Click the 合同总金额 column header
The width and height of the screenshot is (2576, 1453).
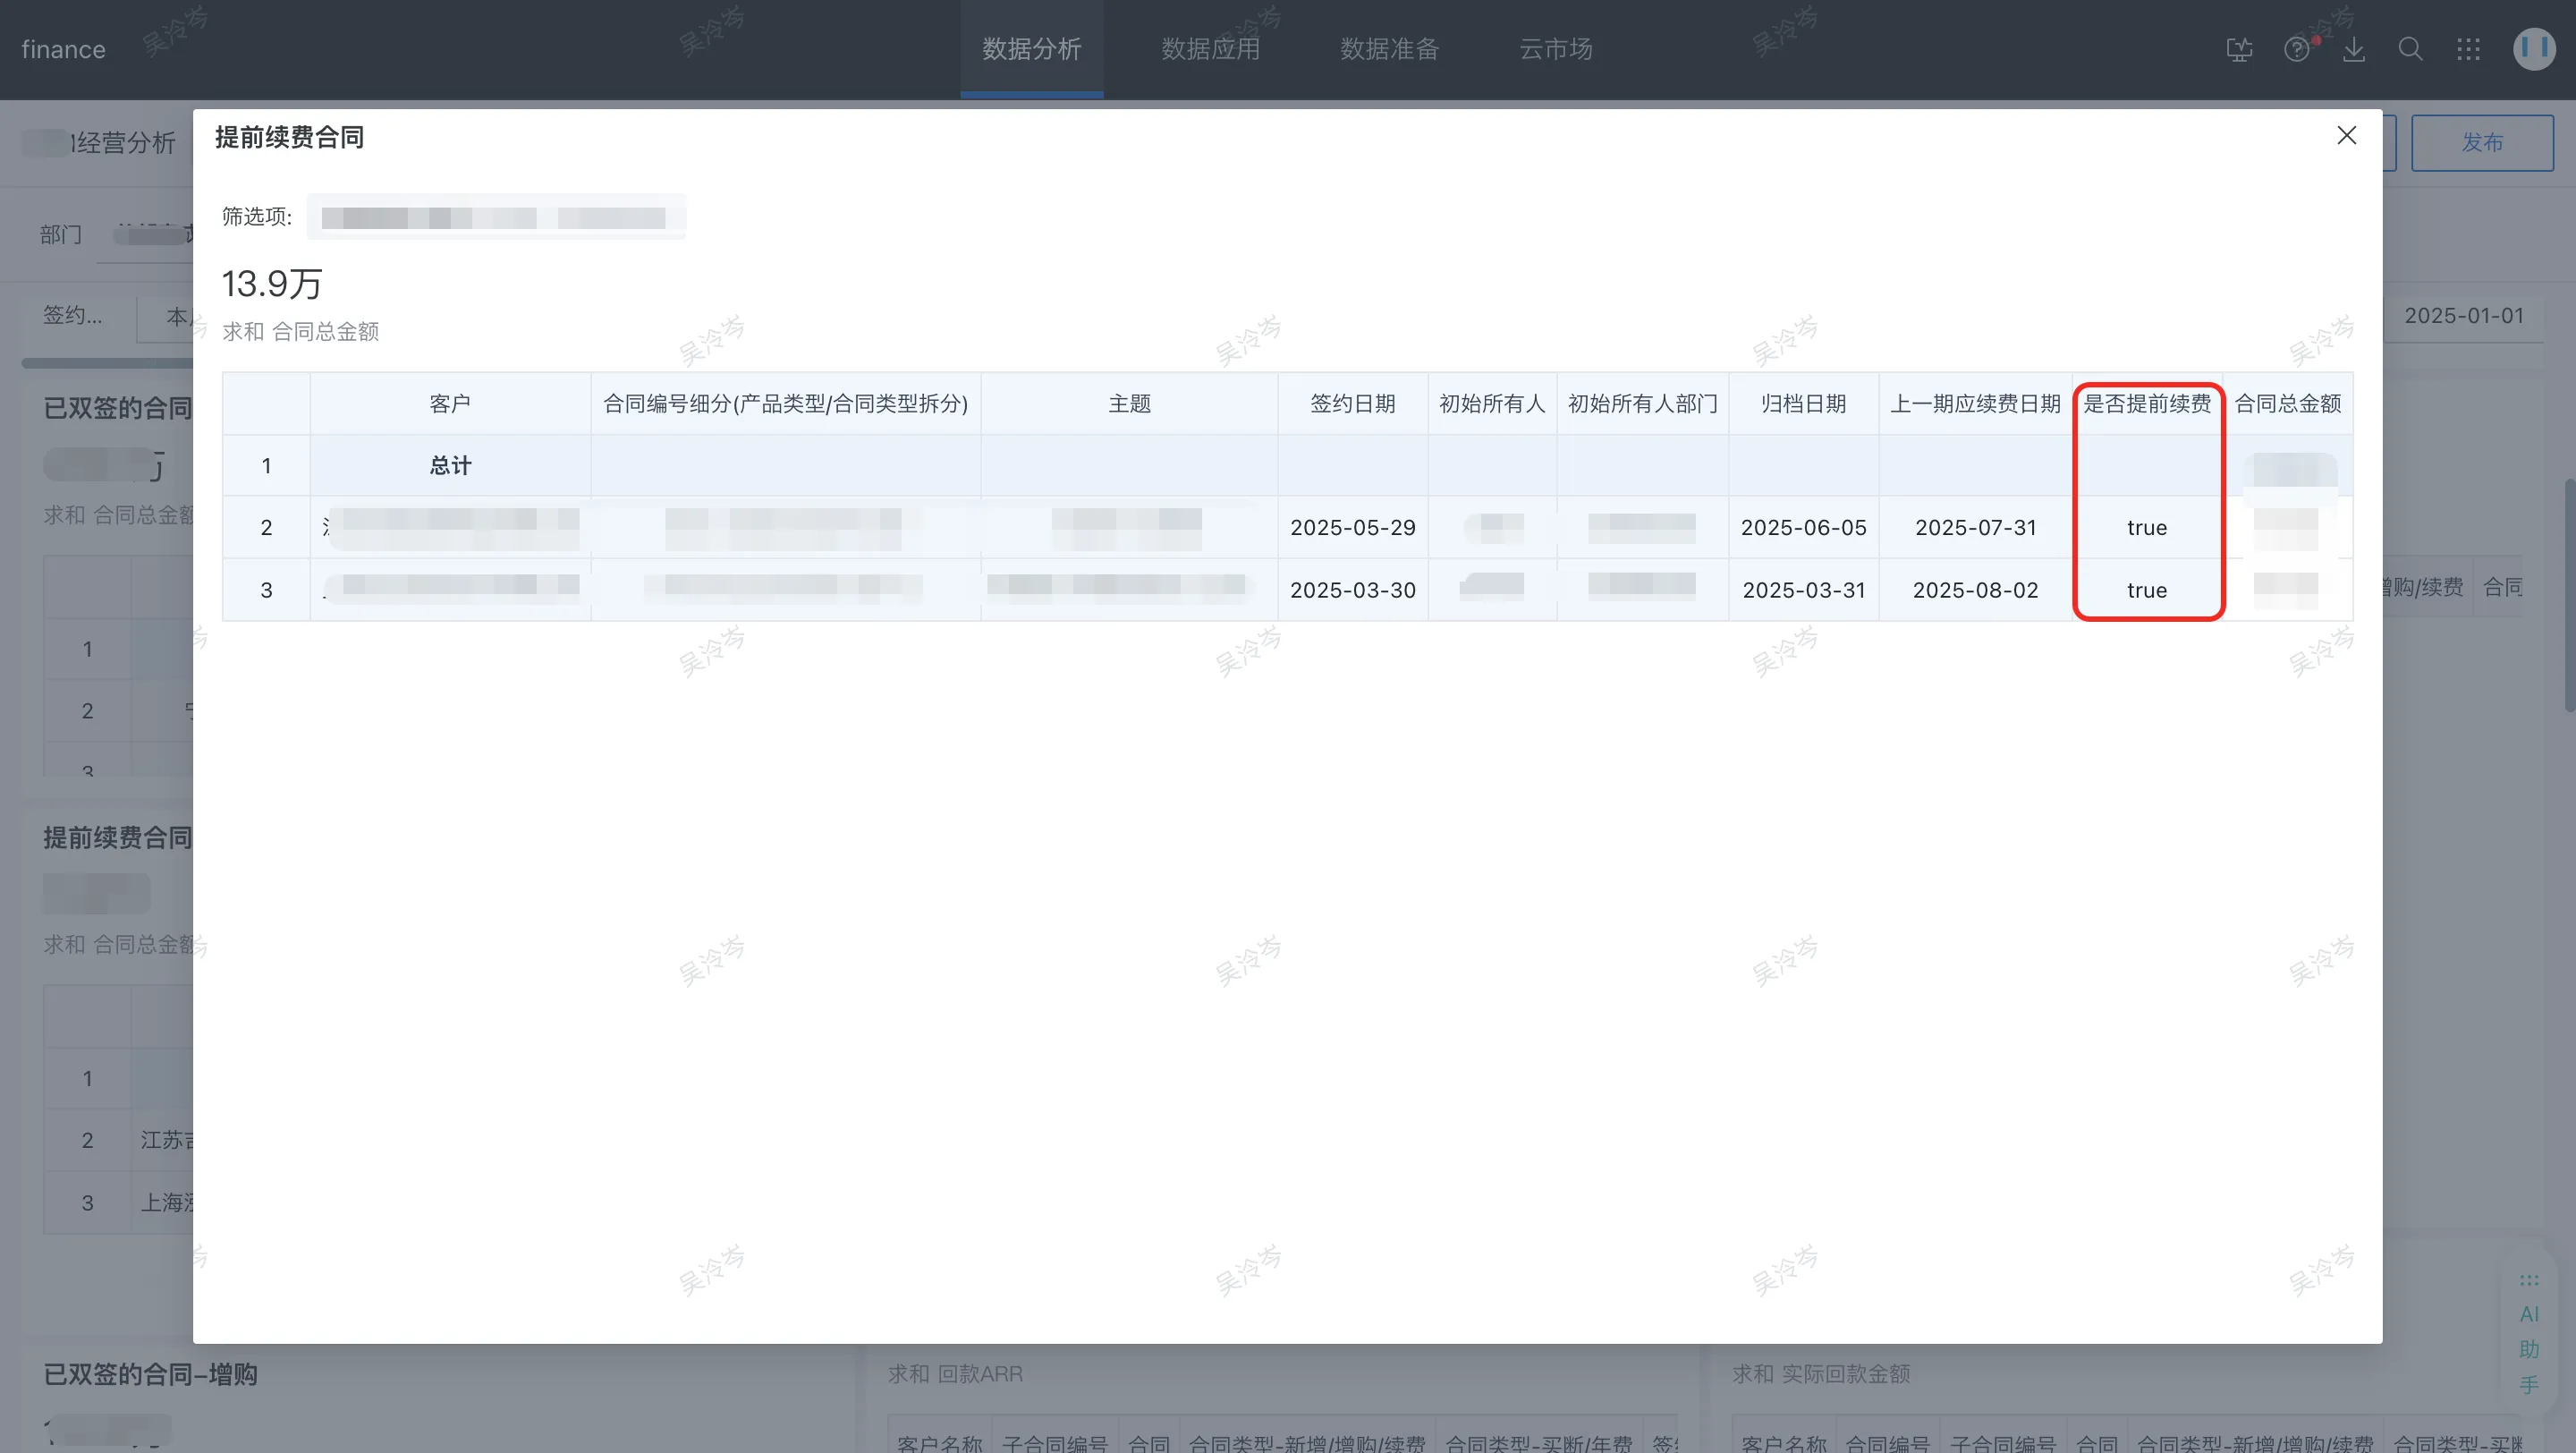click(x=2288, y=403)
